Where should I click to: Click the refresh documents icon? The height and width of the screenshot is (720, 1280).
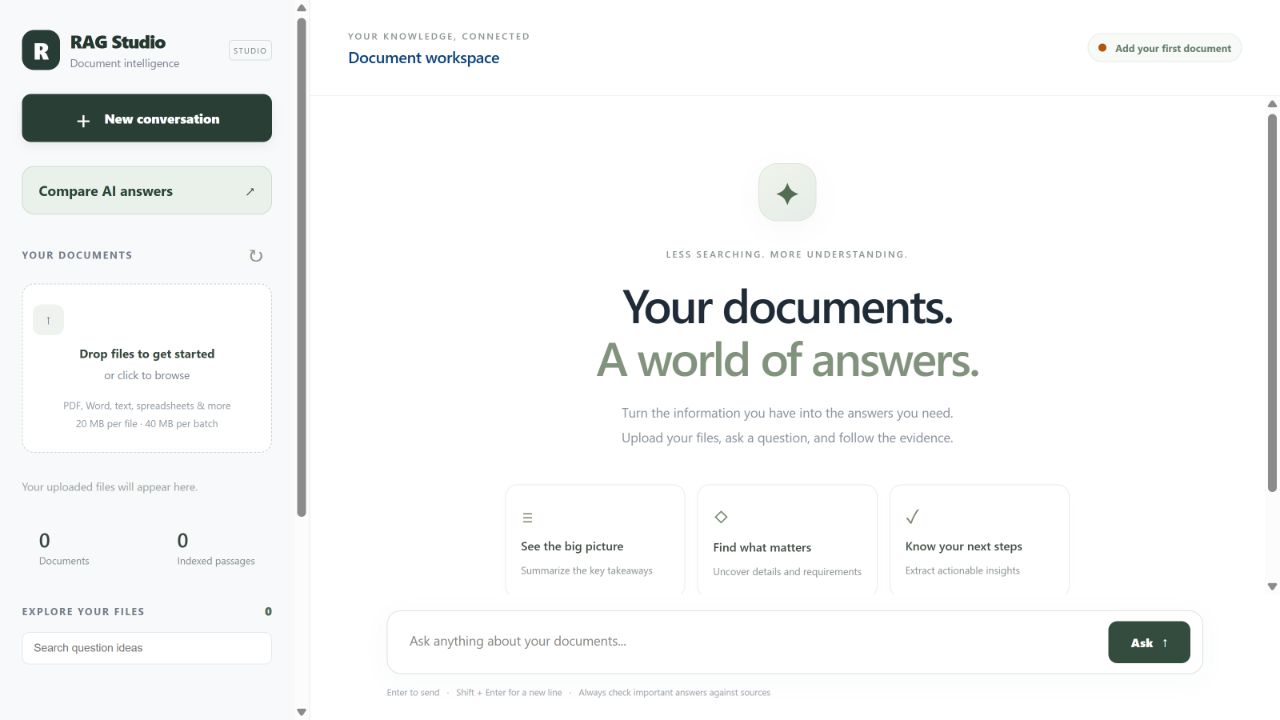256,256
